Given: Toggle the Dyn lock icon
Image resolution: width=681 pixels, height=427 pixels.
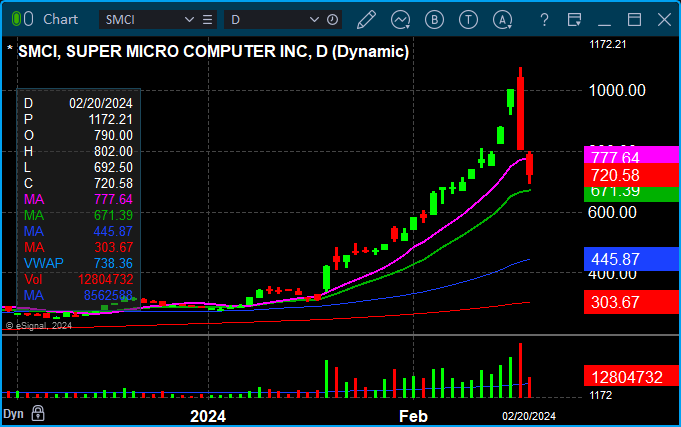Looking at the screenshot, I should coord(38,413).
